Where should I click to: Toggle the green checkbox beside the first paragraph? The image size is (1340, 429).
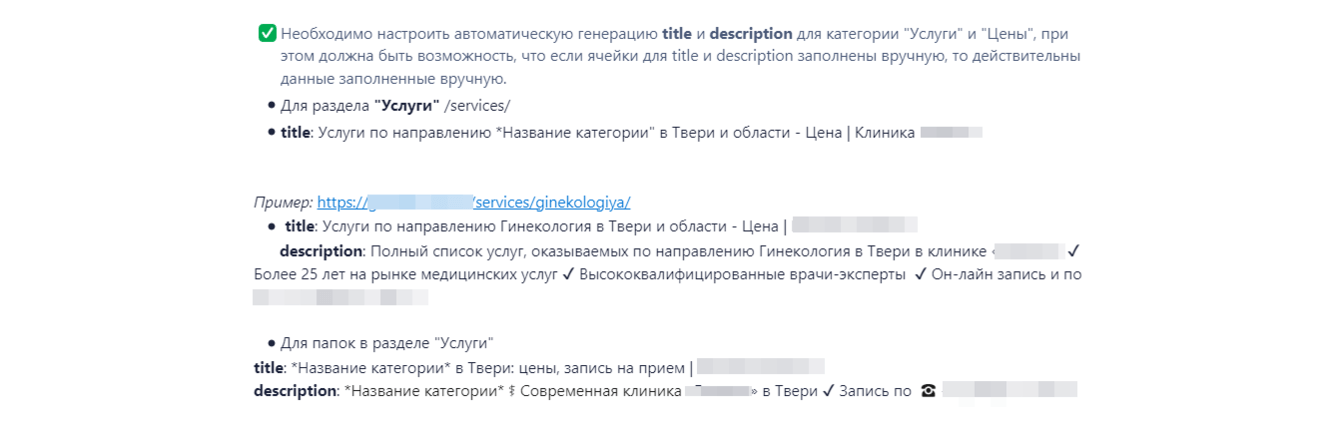267,34
